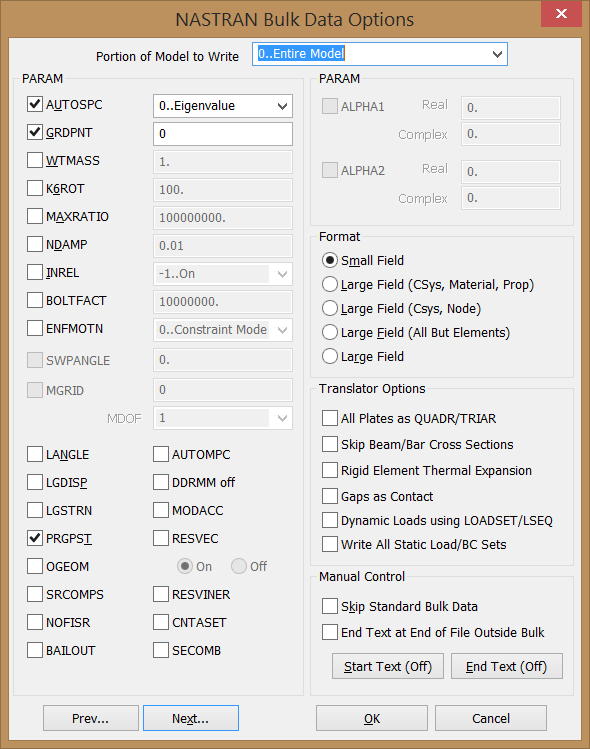Click the Start Text (Off) button
The width and height of the screenshot is (590, 749).
coord(388,666)
